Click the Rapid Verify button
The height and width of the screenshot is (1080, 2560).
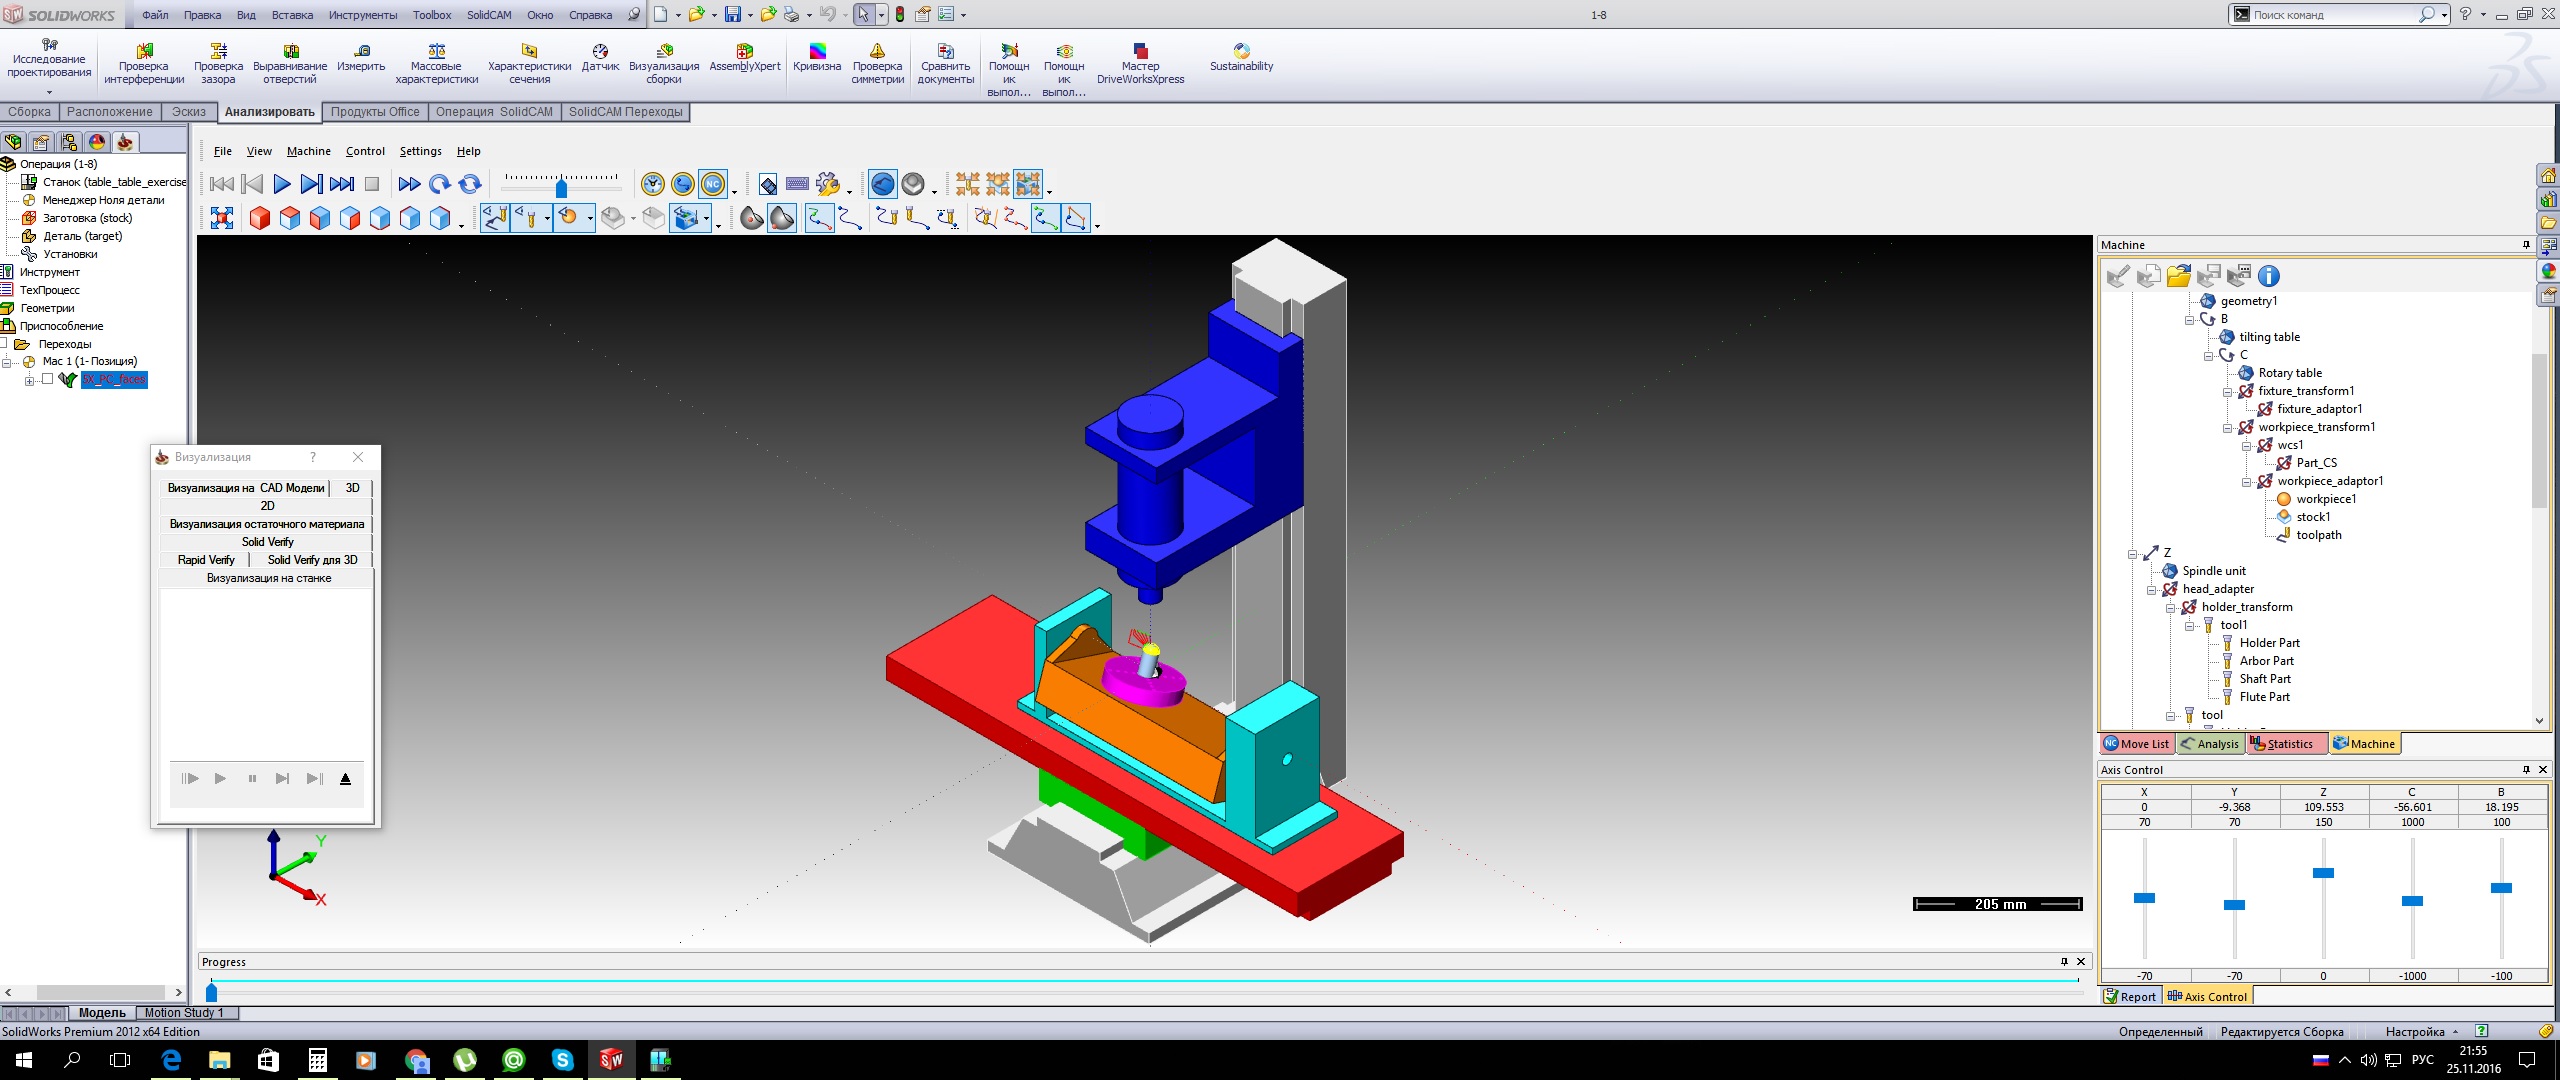point(206,560)
